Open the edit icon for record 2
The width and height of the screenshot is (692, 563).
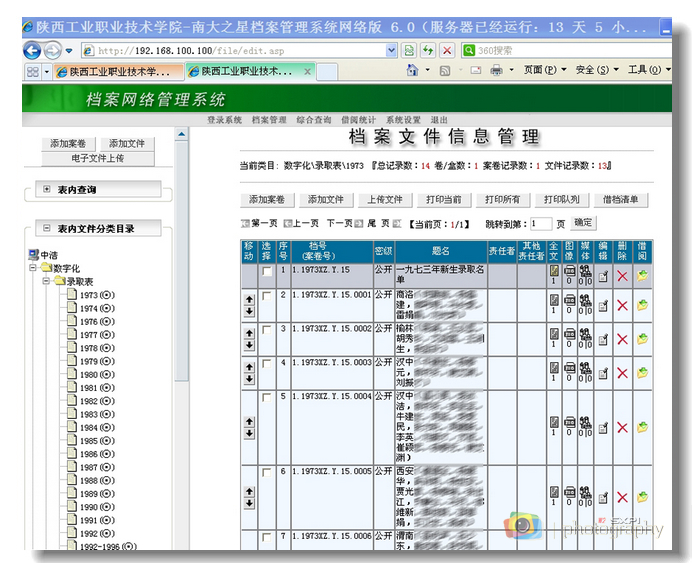pos(603,305)
